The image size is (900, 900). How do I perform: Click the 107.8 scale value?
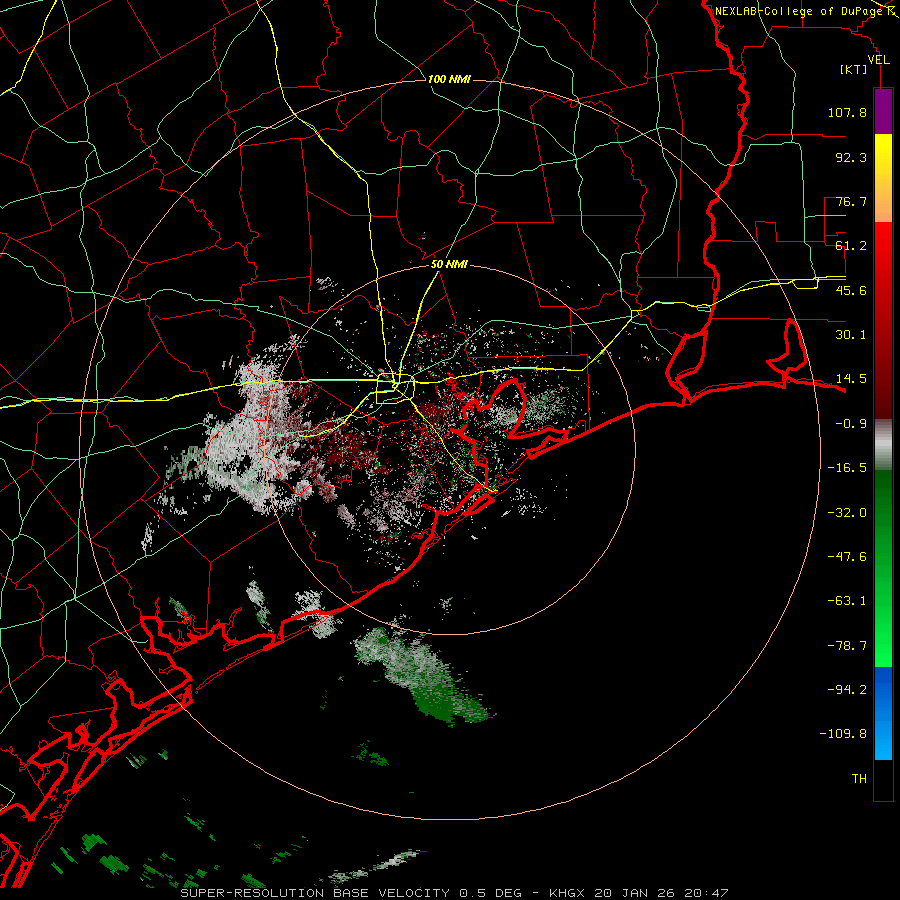coord(847,112)
